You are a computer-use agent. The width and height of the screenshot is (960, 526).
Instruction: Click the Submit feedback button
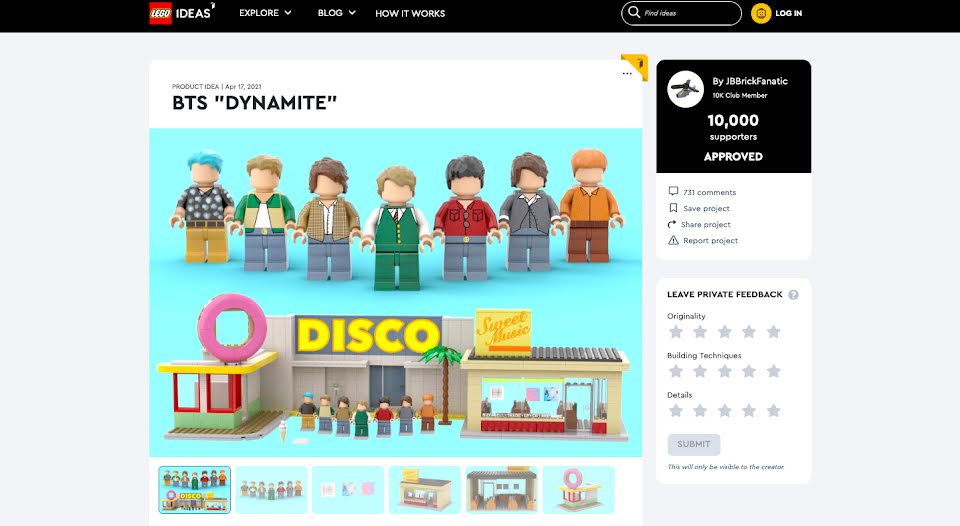click(694, 444)
